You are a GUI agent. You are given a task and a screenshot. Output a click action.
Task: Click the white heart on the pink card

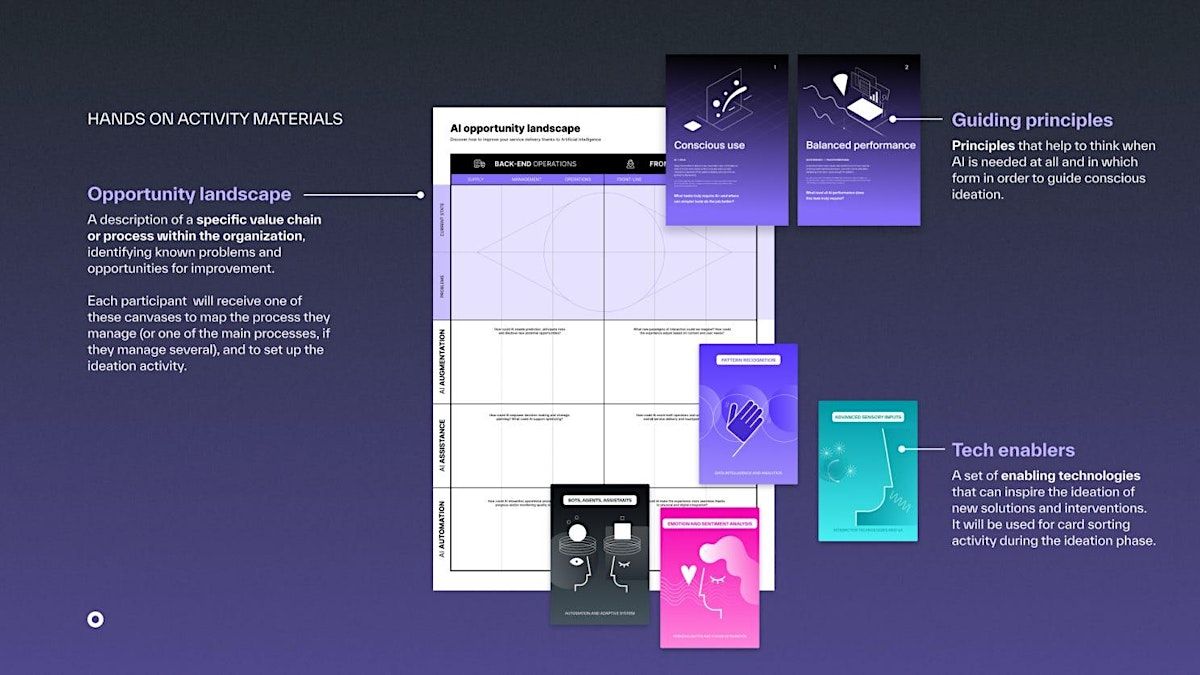(689, 575)
